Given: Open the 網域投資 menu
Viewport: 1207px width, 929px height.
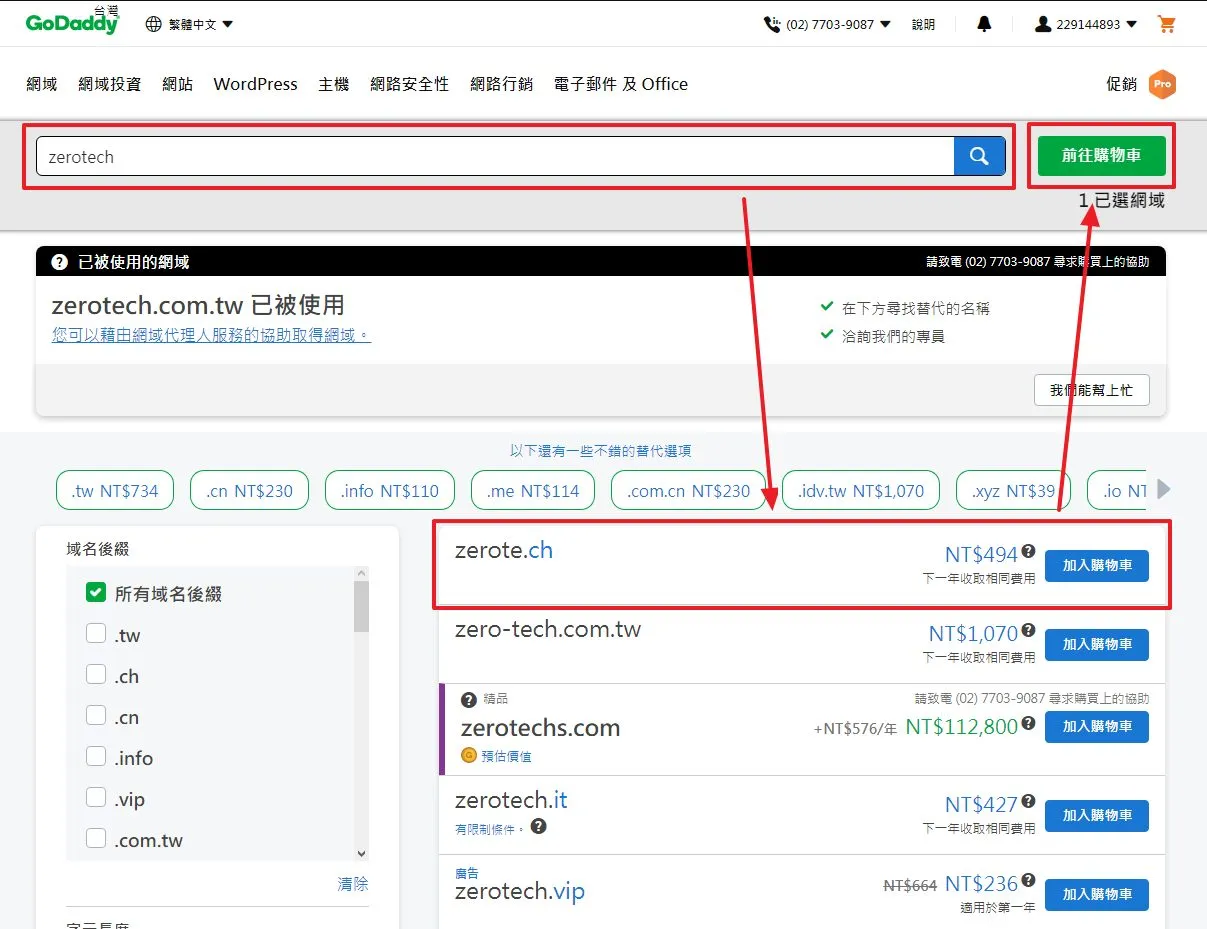Looking at the screenshot, I should pyautogui.click(x=110, y=84).
